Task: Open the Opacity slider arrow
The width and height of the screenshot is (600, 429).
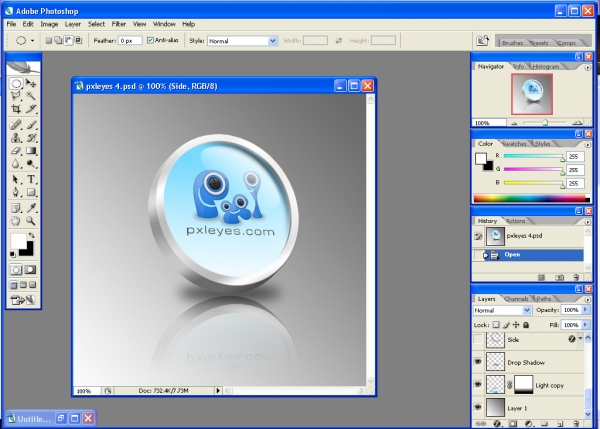Action: (585, 310)
